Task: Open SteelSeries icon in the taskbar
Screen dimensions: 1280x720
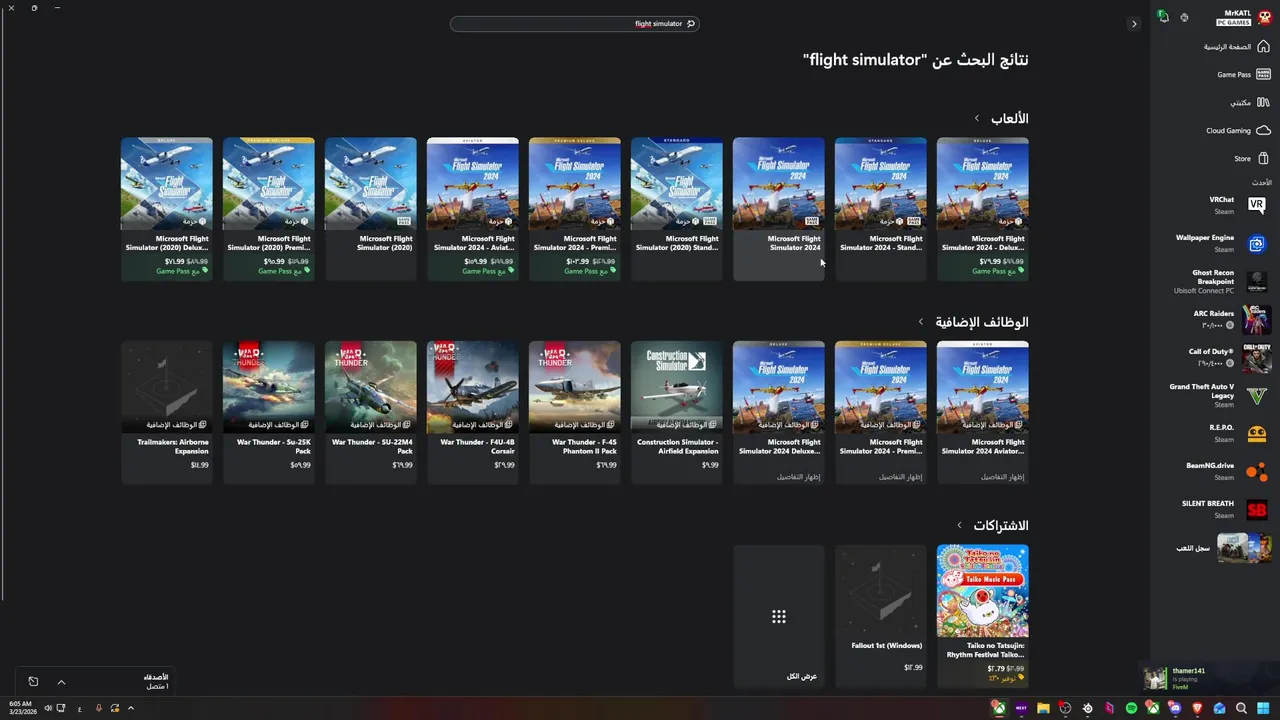Action: tap(1087, 708)
